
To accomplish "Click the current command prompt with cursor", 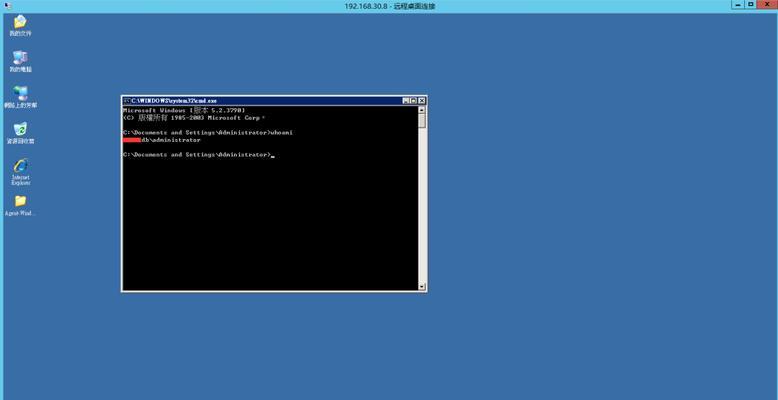I will click(198, 155).
